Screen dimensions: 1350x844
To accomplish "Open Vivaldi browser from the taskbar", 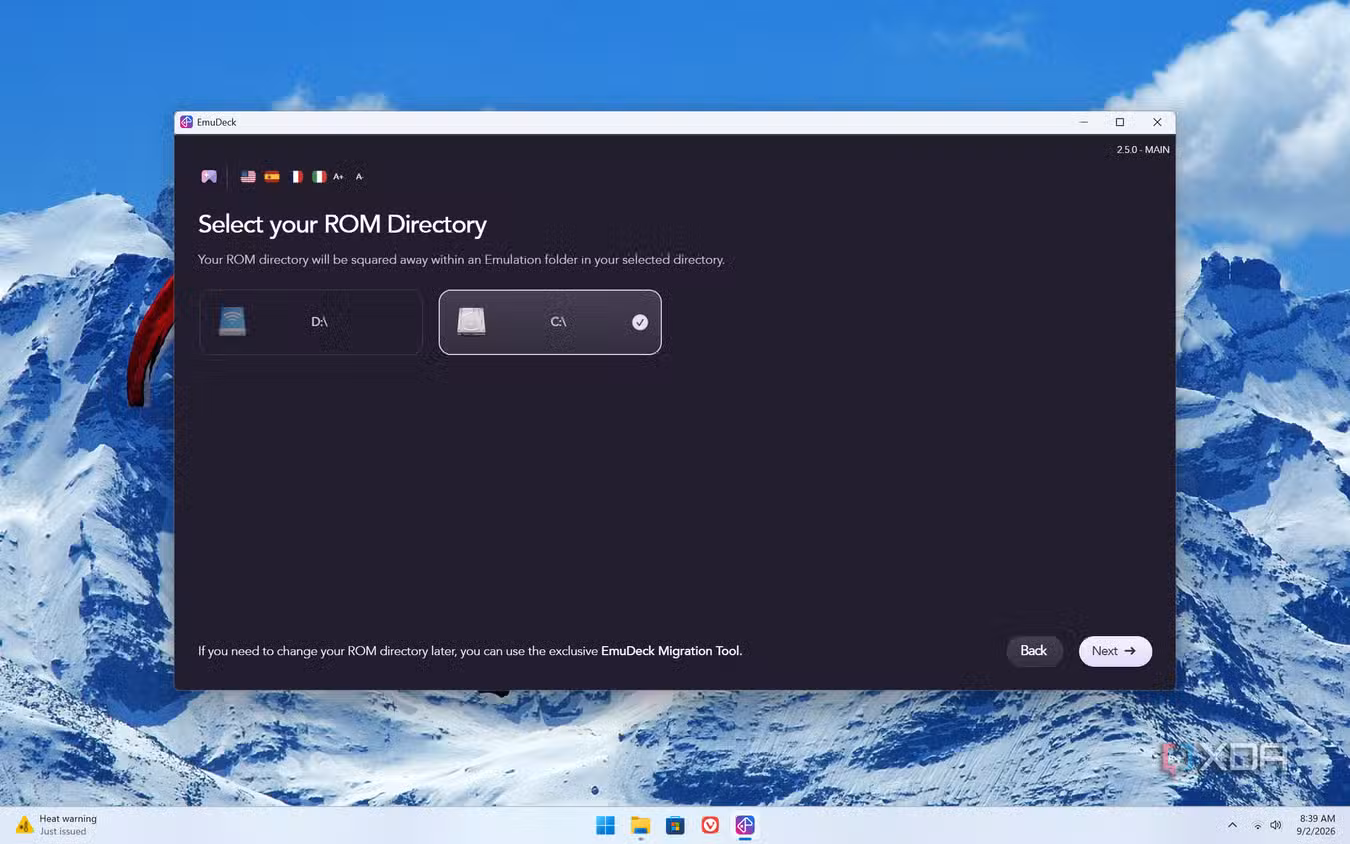I will click(710, 825).
